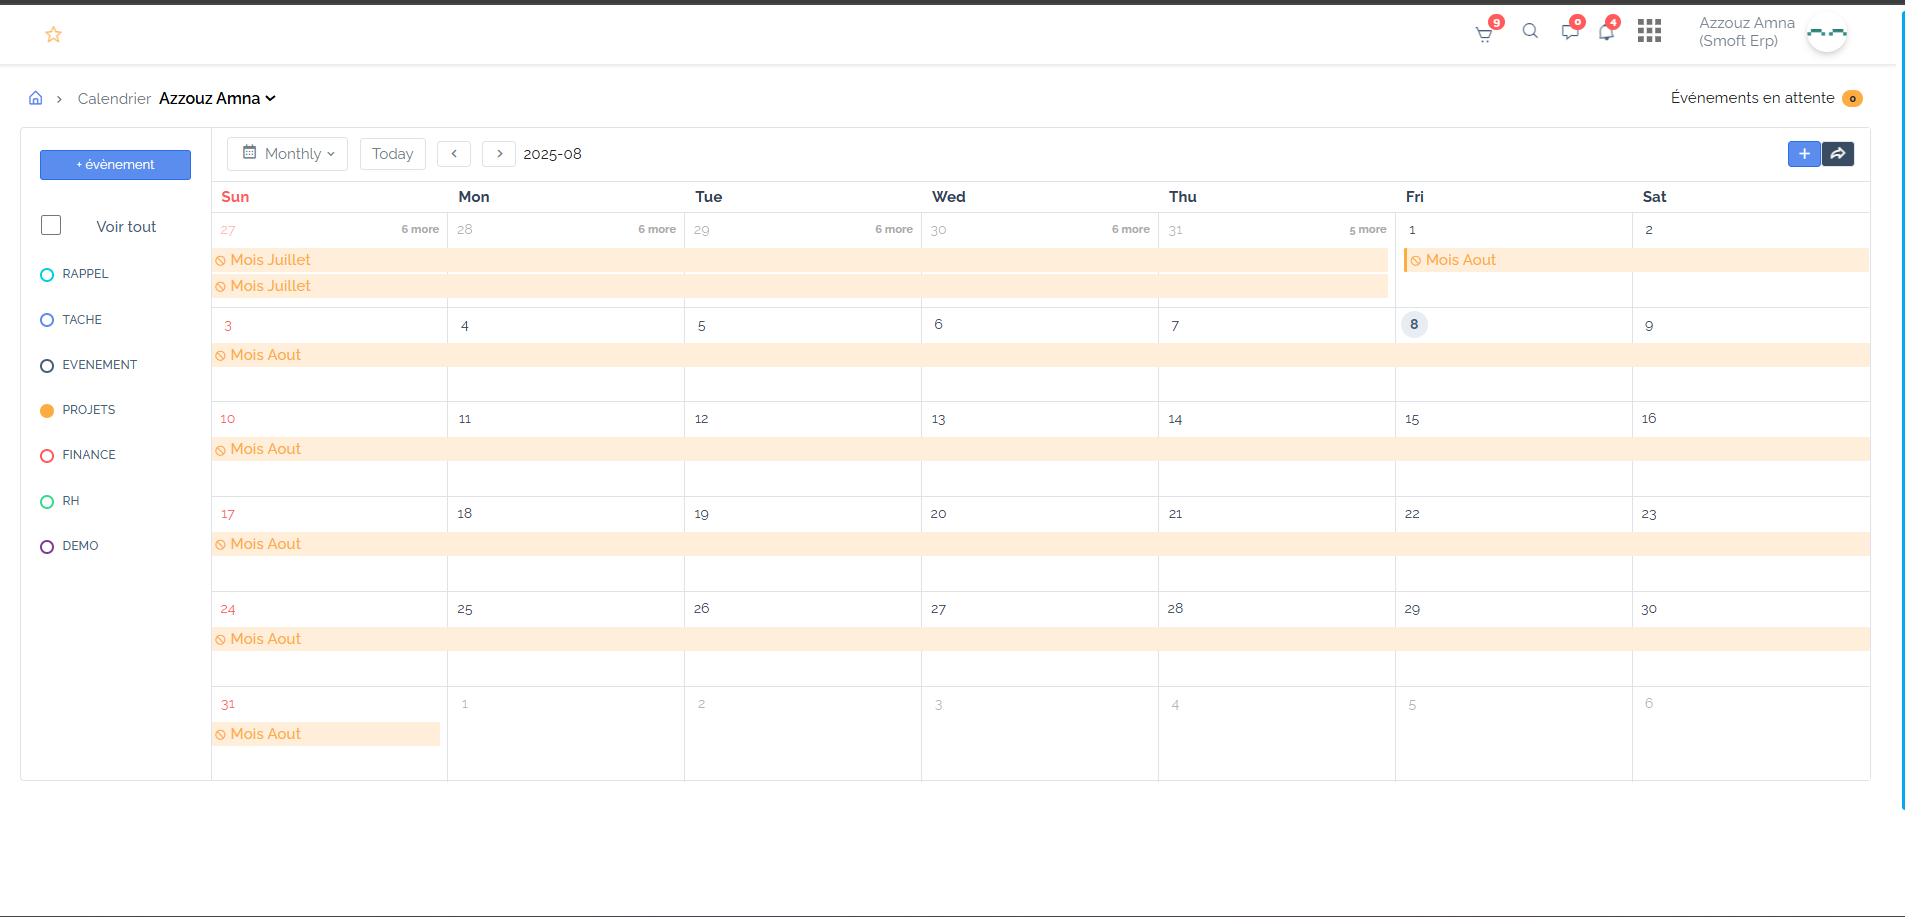Image resolution: width=1905 pixels, height=917 pixels.
Task: Open Azzouz Amna (Smoft Erp) profile
Action: tap(1747, 32)
